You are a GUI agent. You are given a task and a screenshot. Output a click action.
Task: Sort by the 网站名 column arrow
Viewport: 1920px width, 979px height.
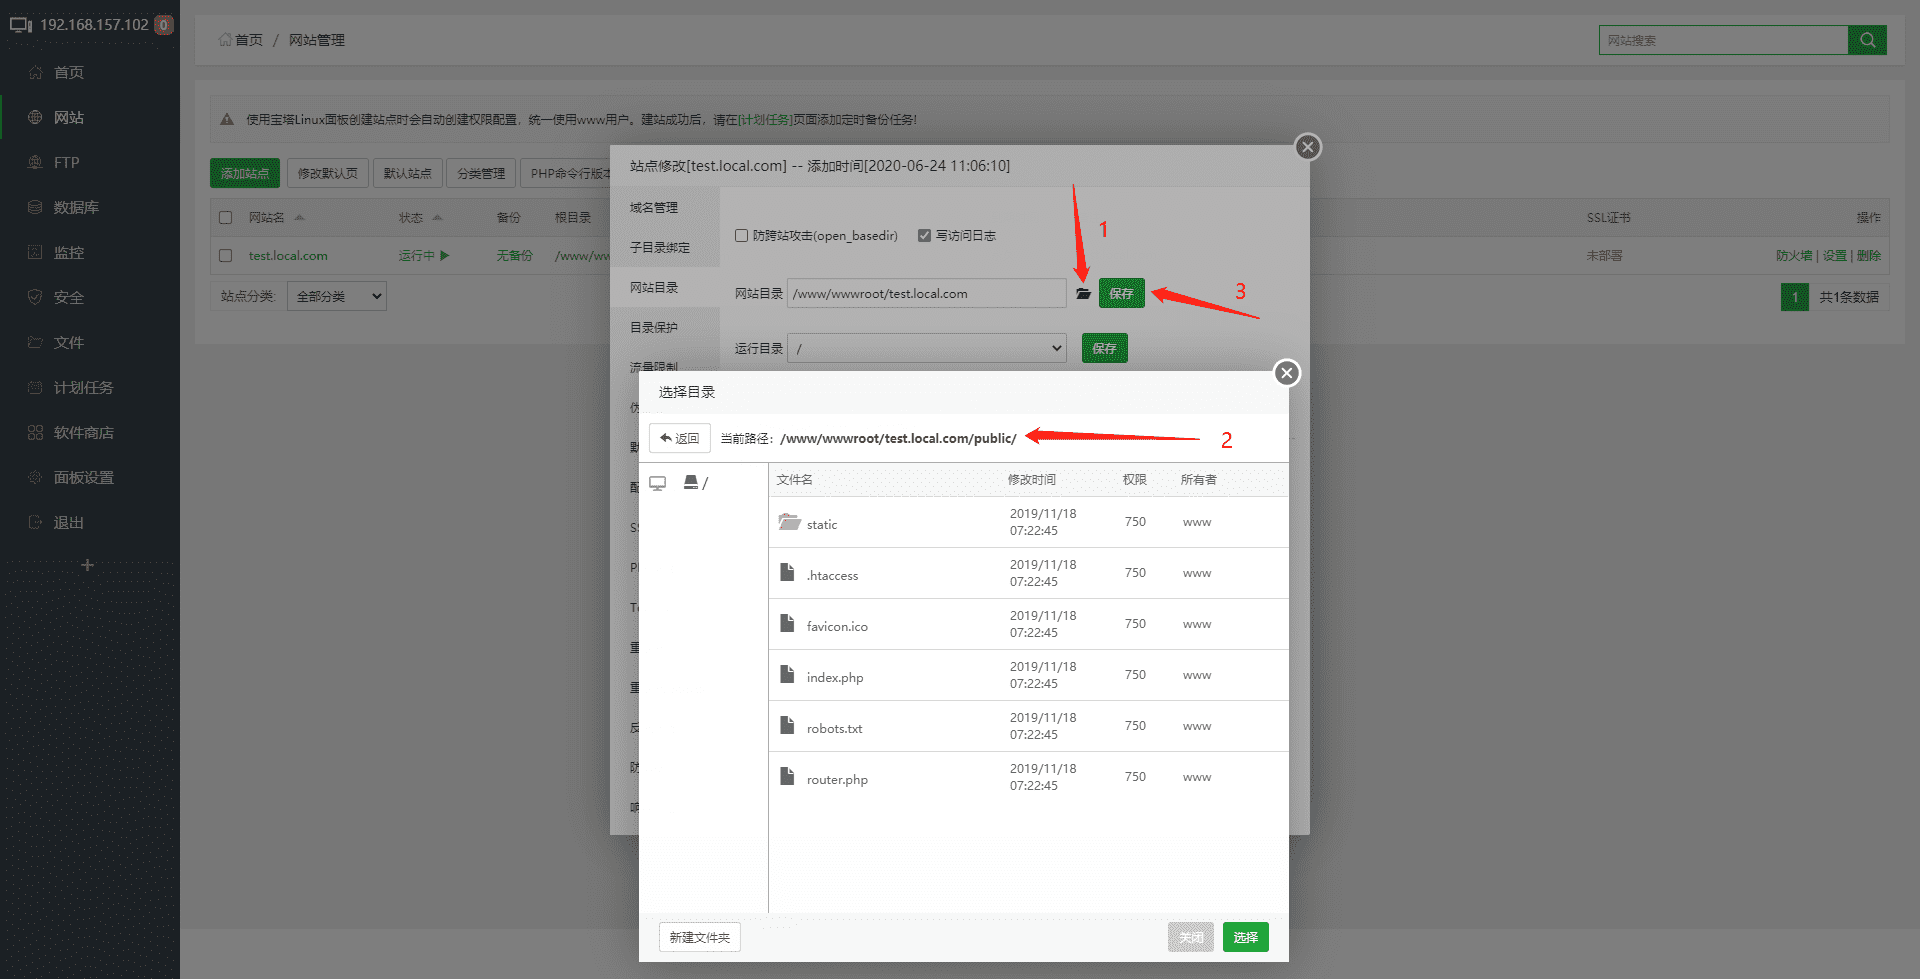pos(299,217)
